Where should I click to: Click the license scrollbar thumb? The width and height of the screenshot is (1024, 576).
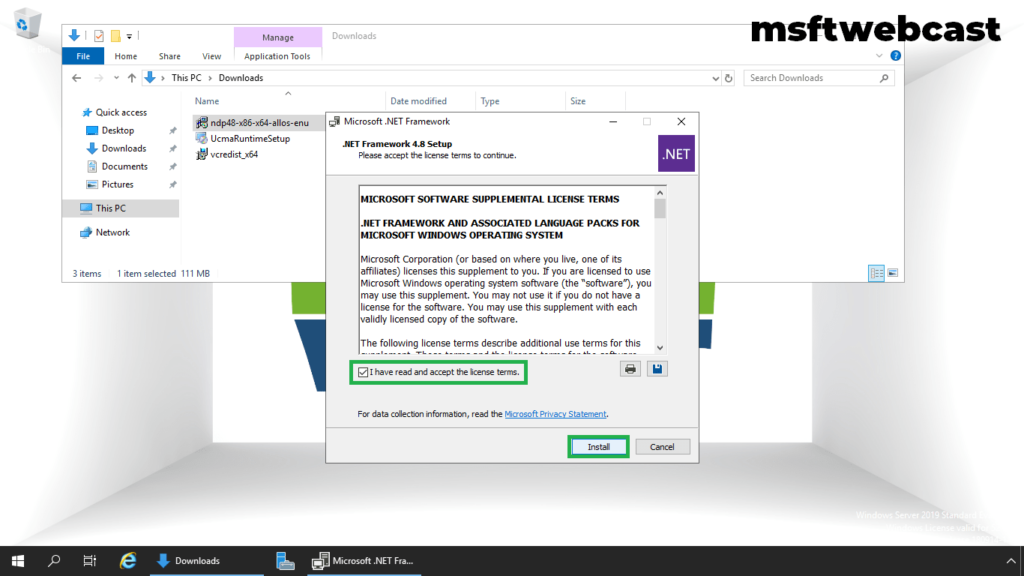tap(660, 209)
